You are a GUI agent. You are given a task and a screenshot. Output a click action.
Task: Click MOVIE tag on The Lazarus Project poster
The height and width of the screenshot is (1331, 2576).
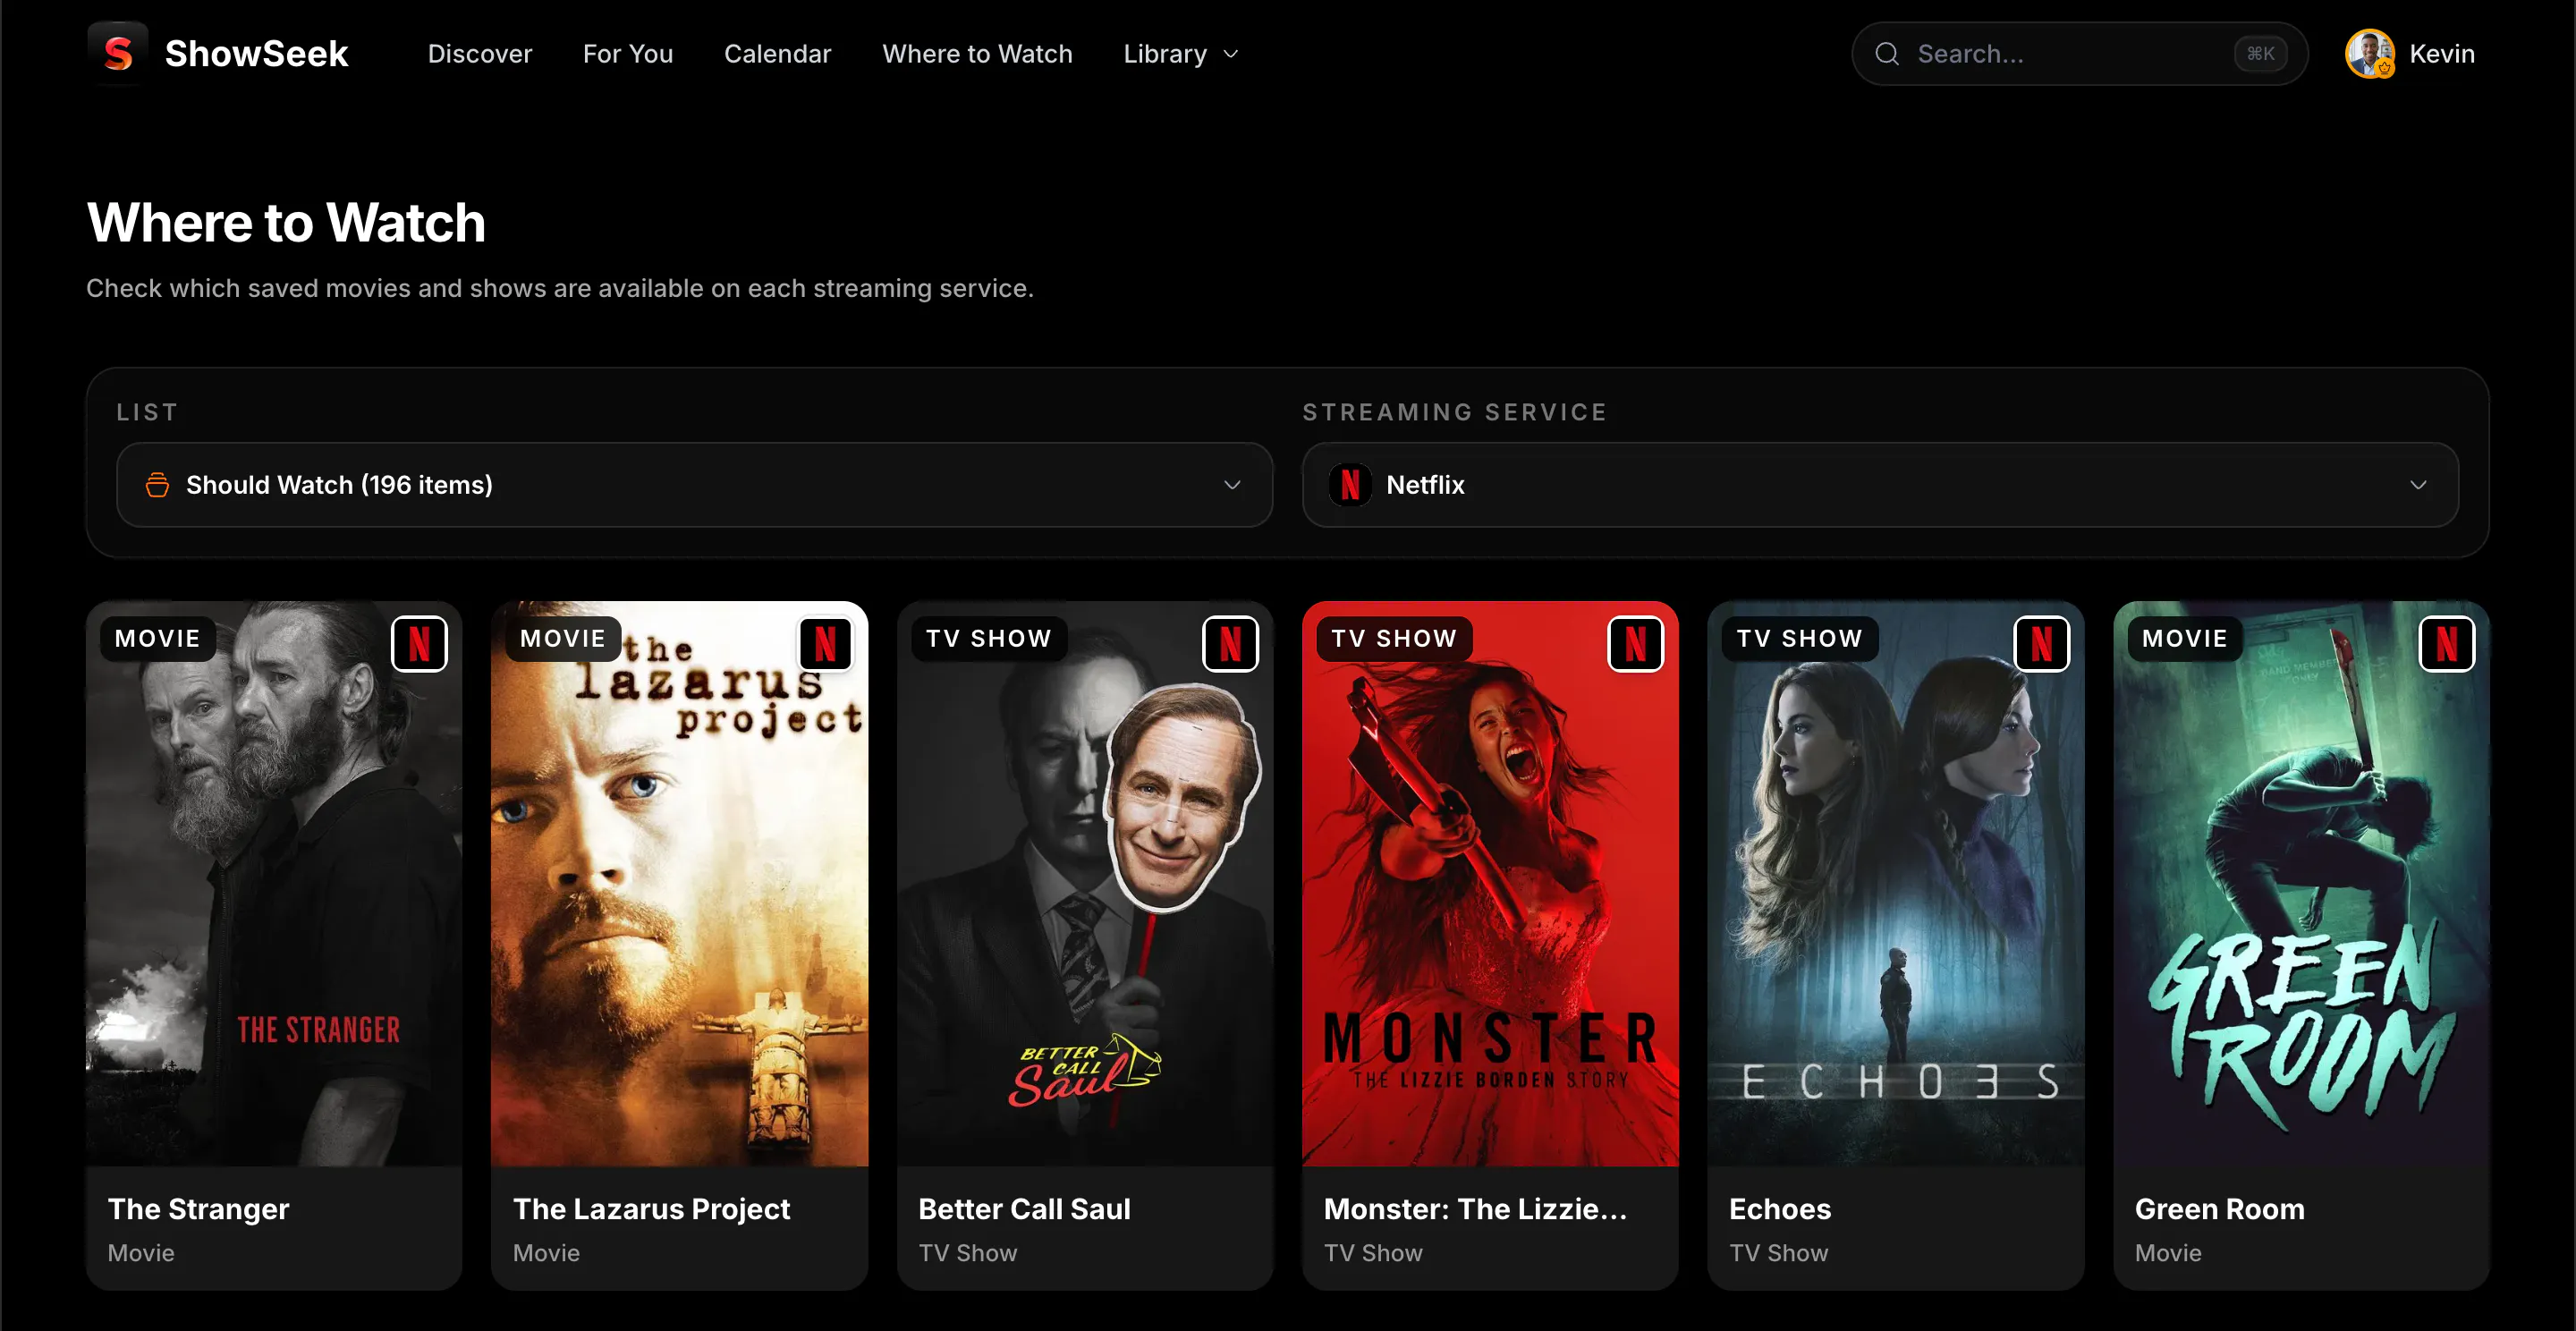563,639
